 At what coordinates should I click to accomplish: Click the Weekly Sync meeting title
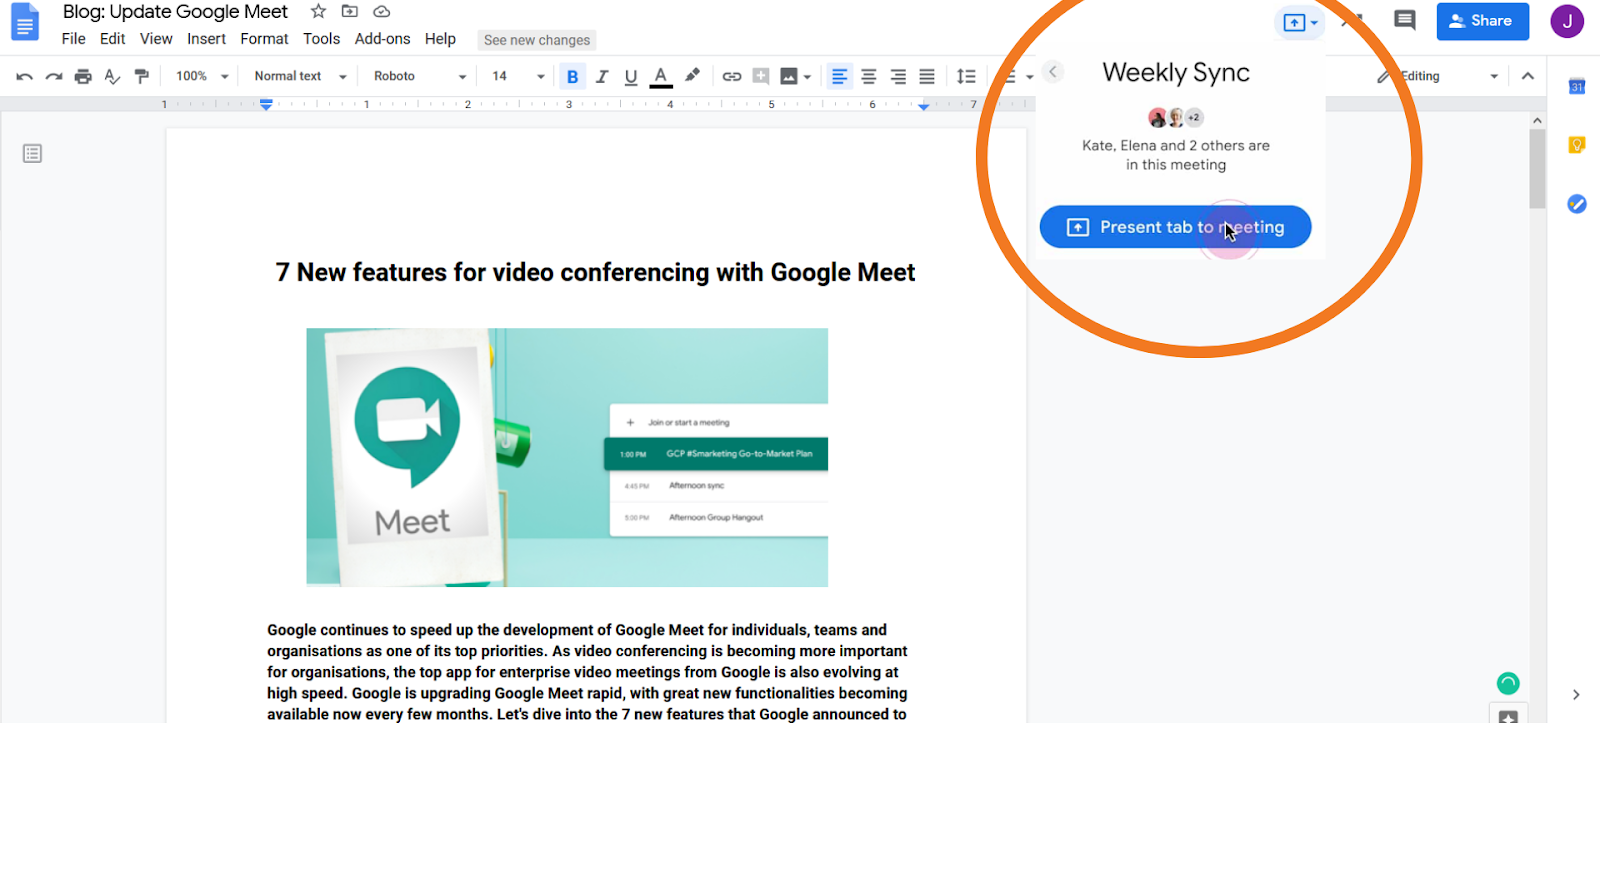coord(1176,73)
